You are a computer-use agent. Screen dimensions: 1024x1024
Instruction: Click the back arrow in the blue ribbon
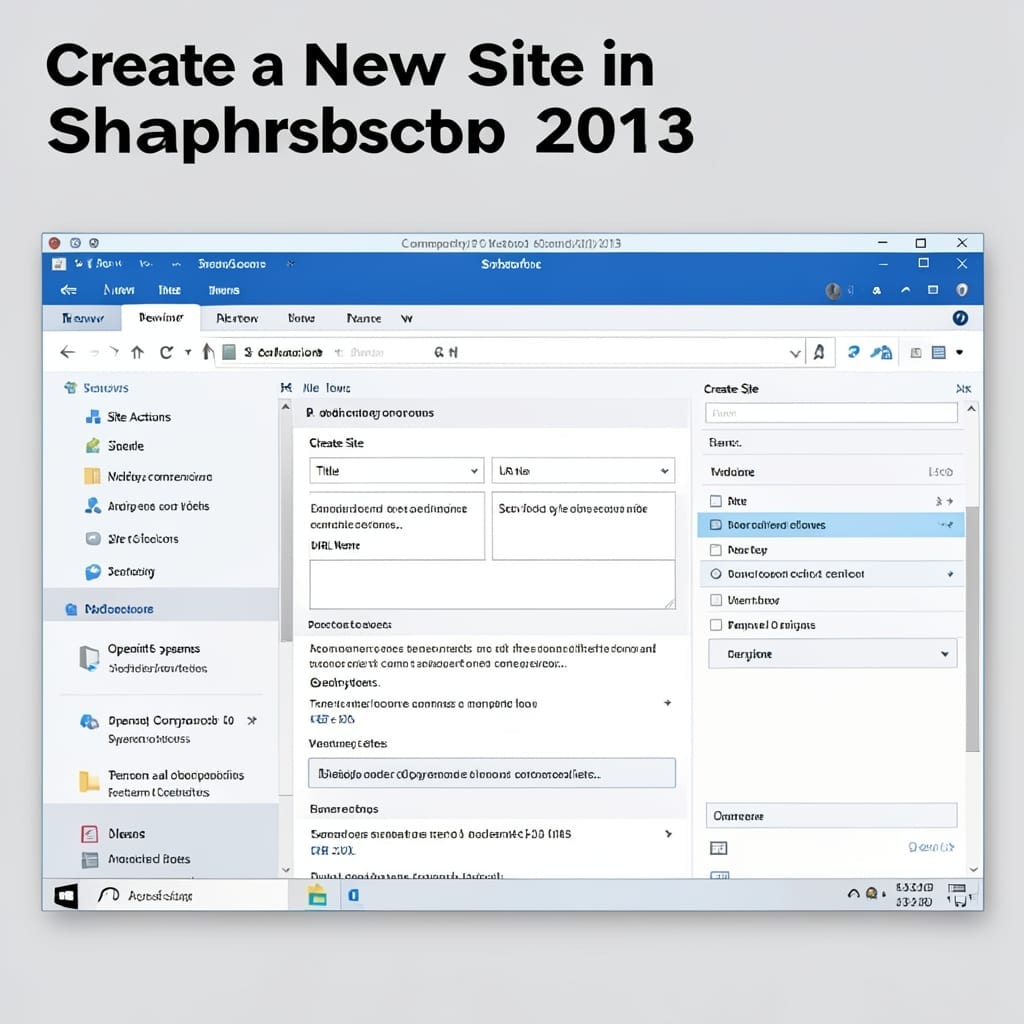coord(69,290)
